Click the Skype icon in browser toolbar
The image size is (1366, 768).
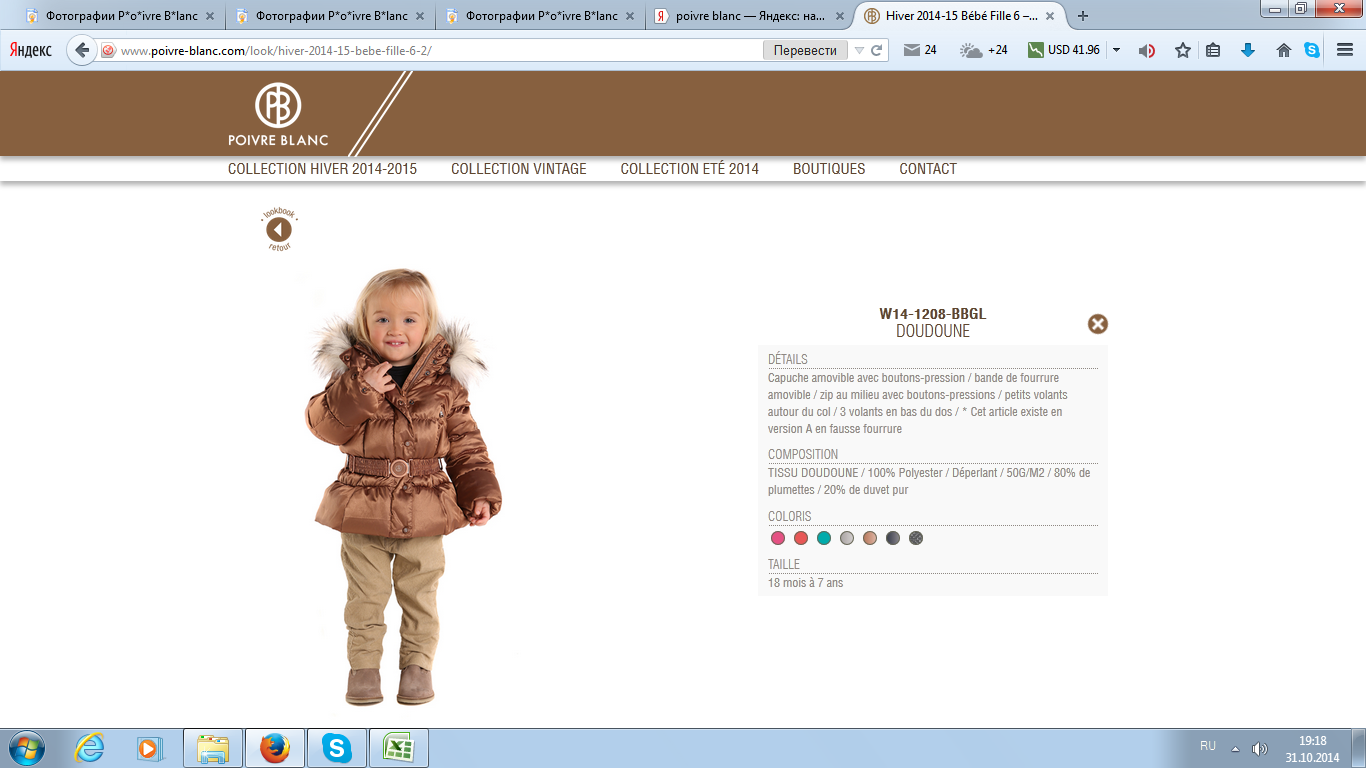pyautogui.click(x=1312, y=50)
